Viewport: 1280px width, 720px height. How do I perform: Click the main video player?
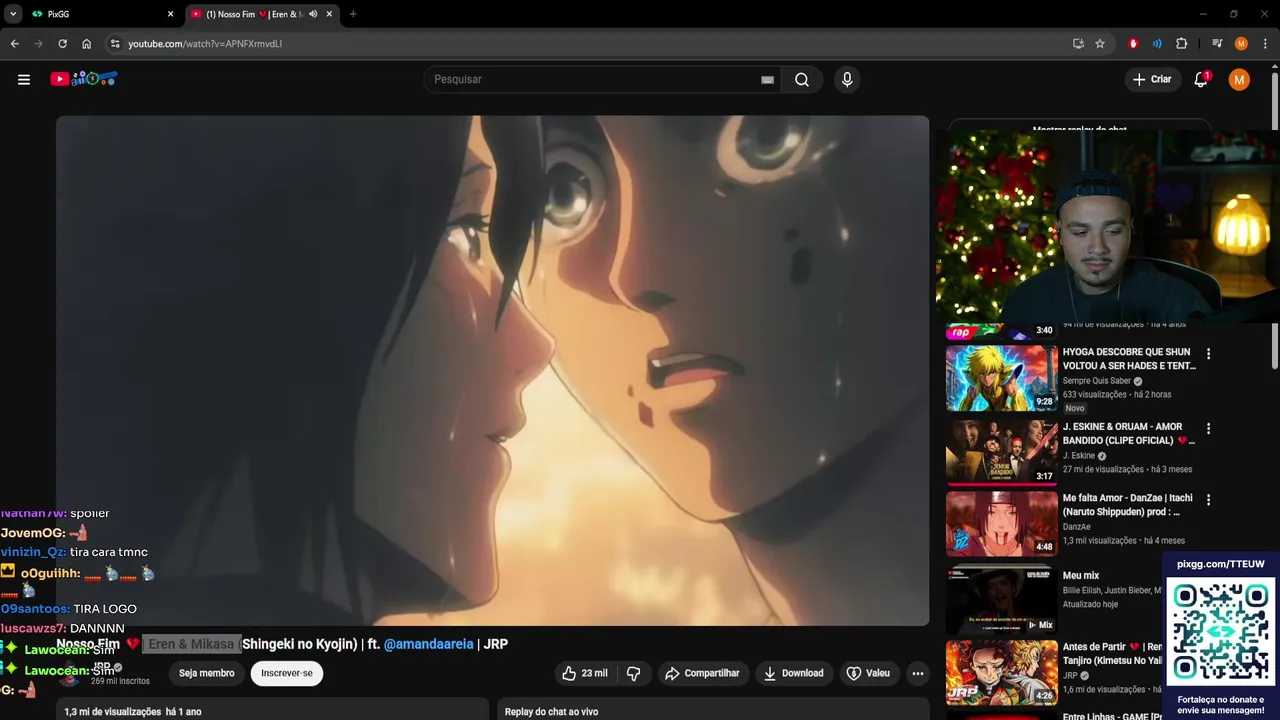(x=492, y=370)
